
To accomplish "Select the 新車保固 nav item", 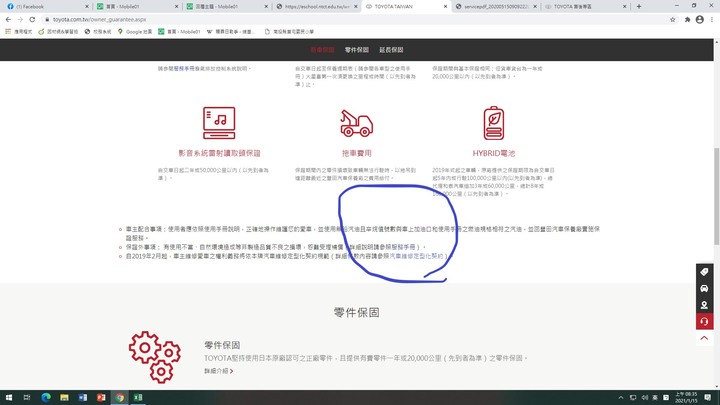I will pos(322,50).
